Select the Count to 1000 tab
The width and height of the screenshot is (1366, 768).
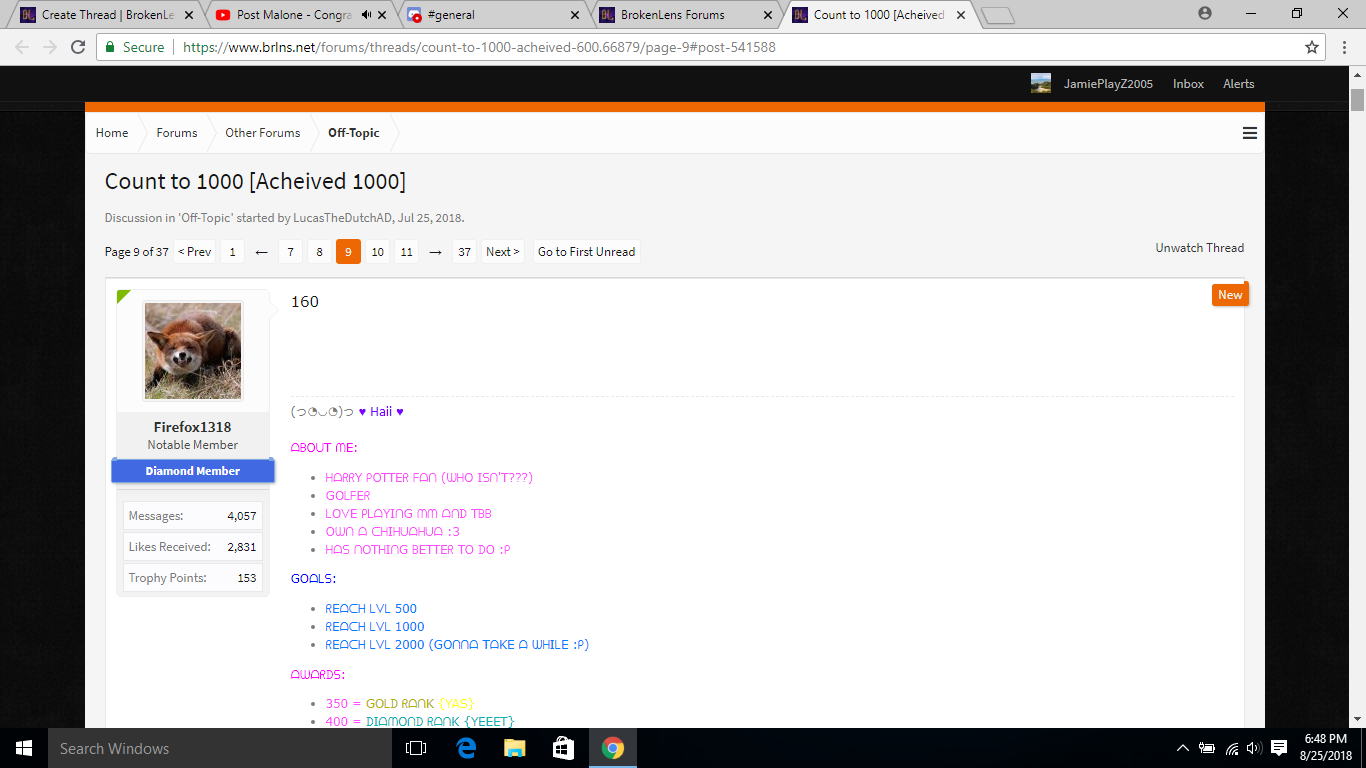click(x=879, y=15)
